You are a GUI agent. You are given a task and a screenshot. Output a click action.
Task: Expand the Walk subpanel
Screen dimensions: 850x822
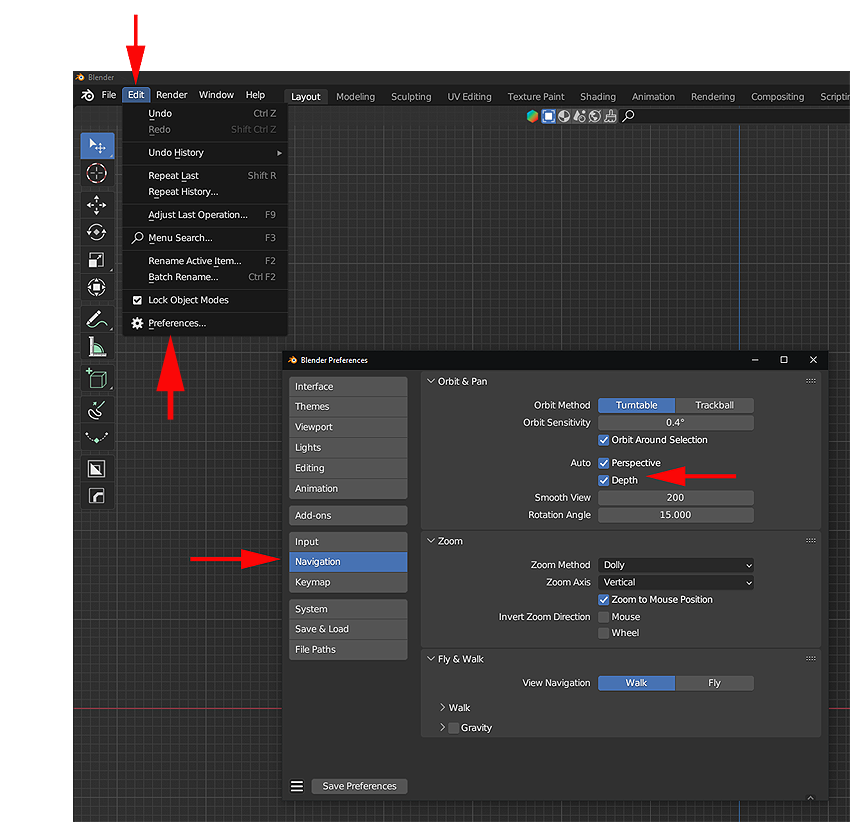[x=442, y=708]
